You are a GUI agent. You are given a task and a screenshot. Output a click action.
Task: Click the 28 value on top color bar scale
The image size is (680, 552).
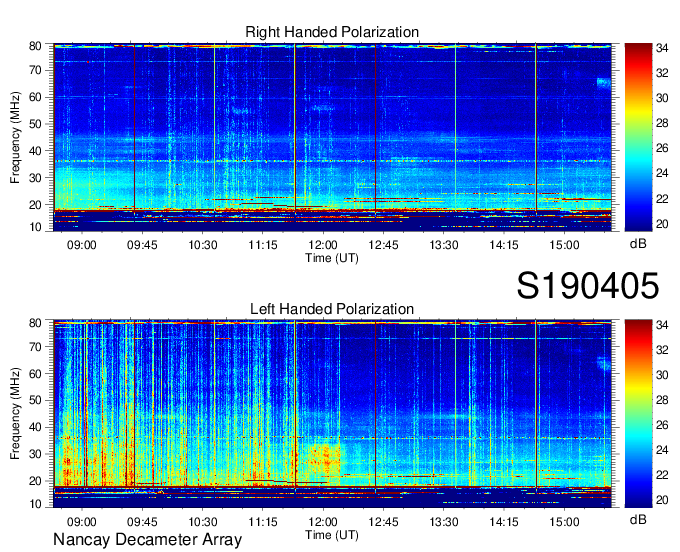[x=662, y=124]
